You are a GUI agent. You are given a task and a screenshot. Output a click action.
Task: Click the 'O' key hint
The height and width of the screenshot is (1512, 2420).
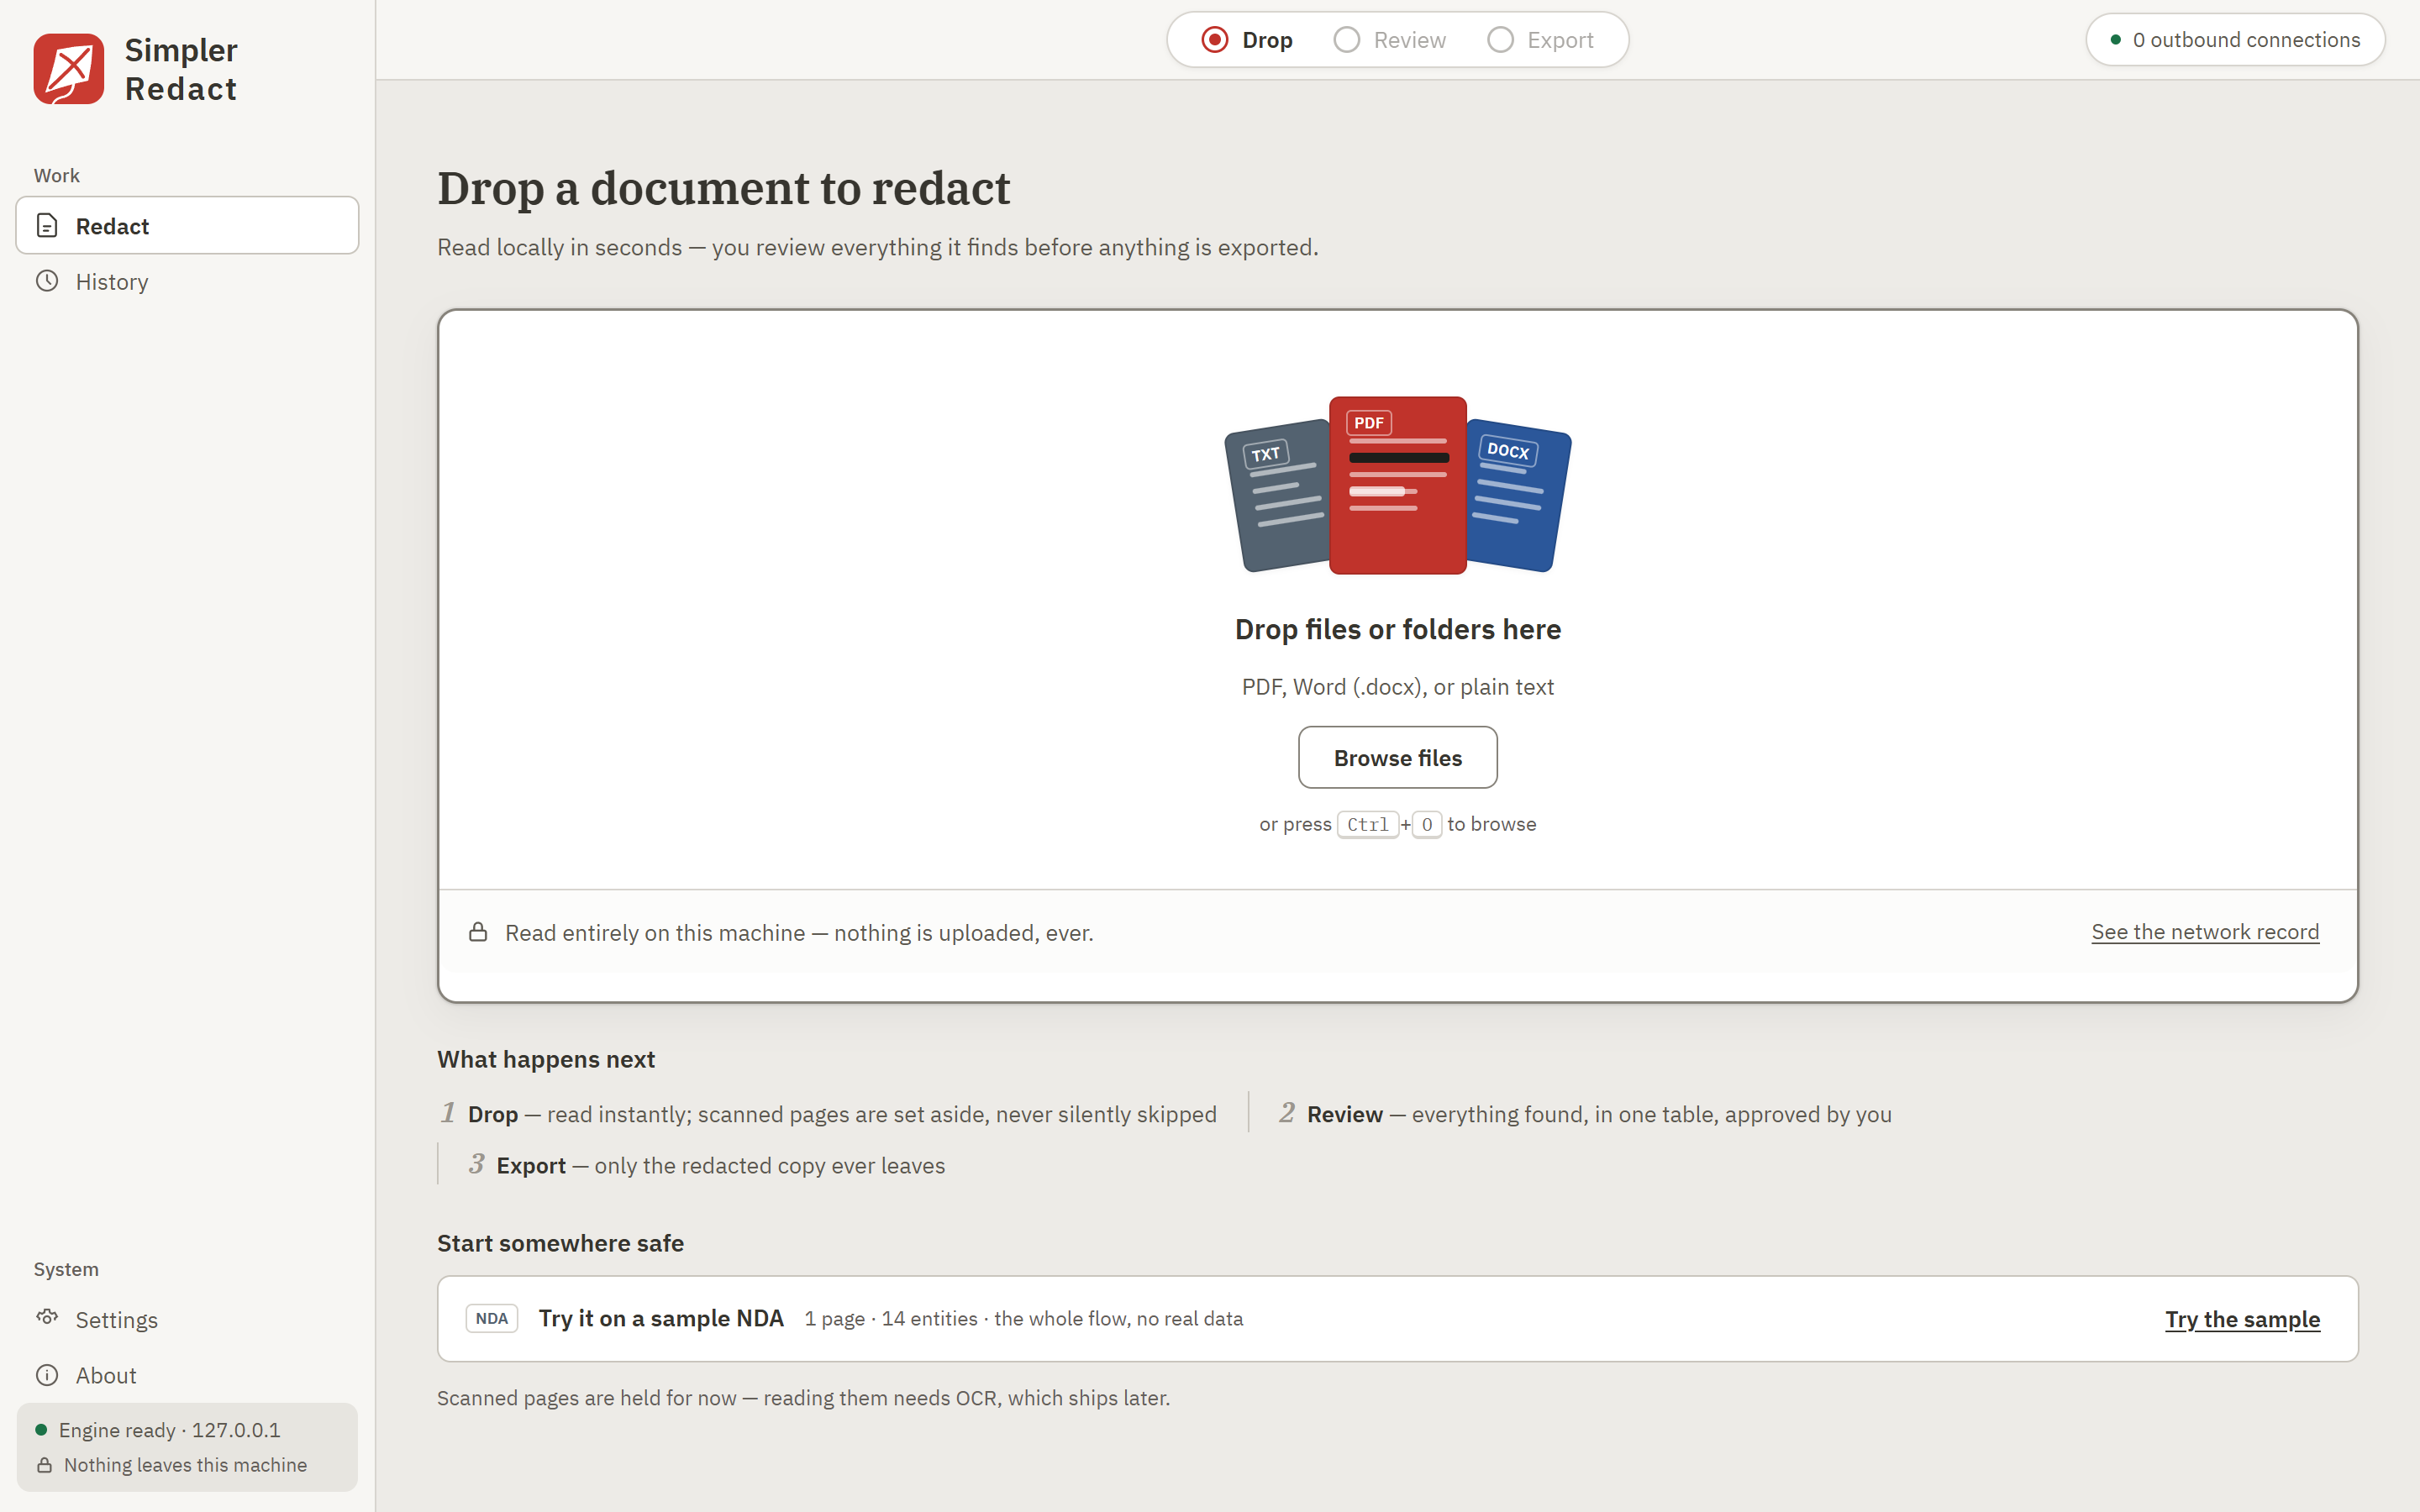[x=1426, y=824]
